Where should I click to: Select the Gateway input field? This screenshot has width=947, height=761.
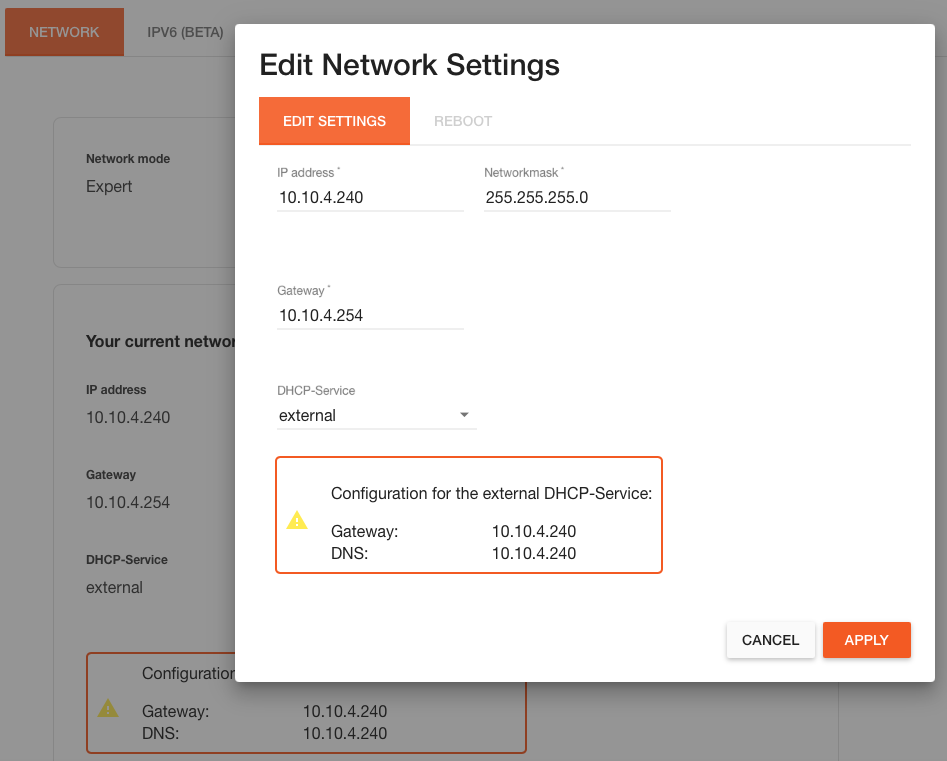point(370,315)
